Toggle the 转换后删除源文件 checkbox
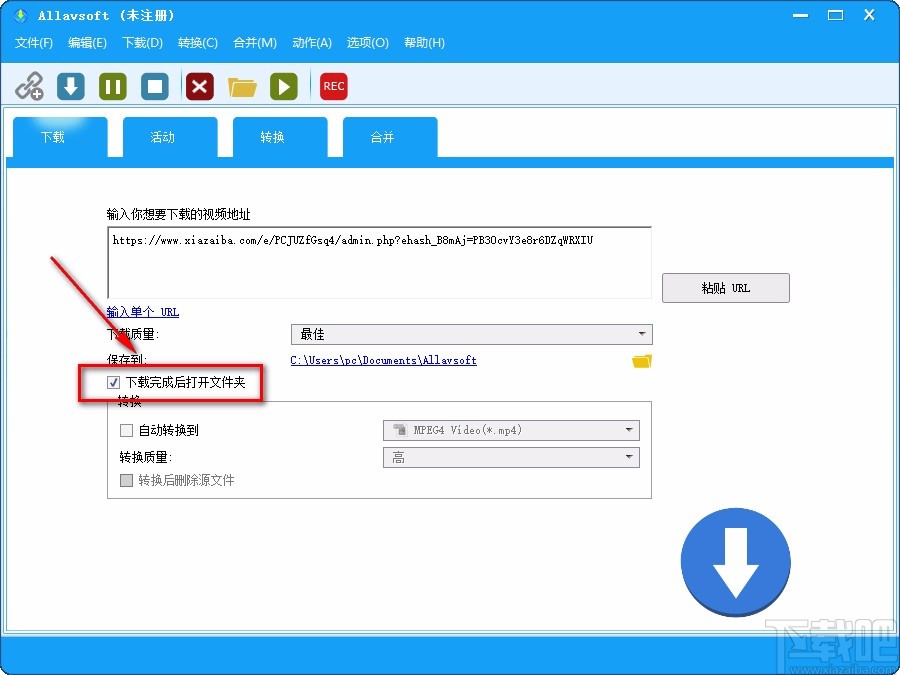This screenshot has width=900, height=675. 126,480
